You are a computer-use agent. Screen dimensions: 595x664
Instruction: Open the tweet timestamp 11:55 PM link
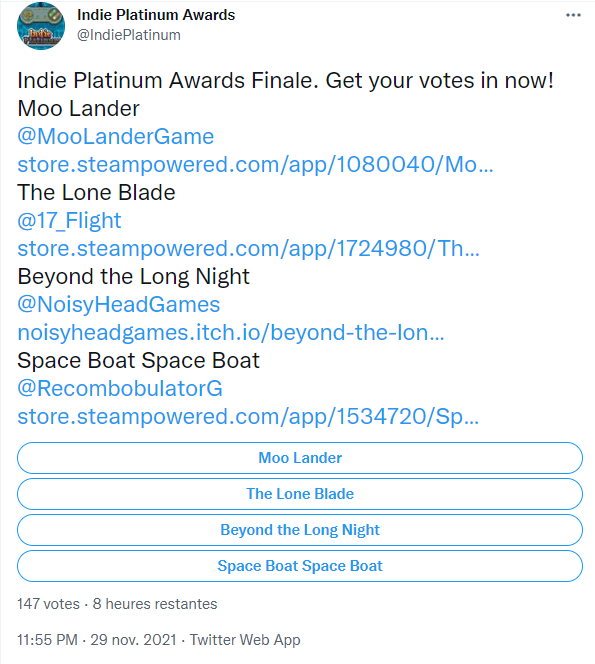47,639
